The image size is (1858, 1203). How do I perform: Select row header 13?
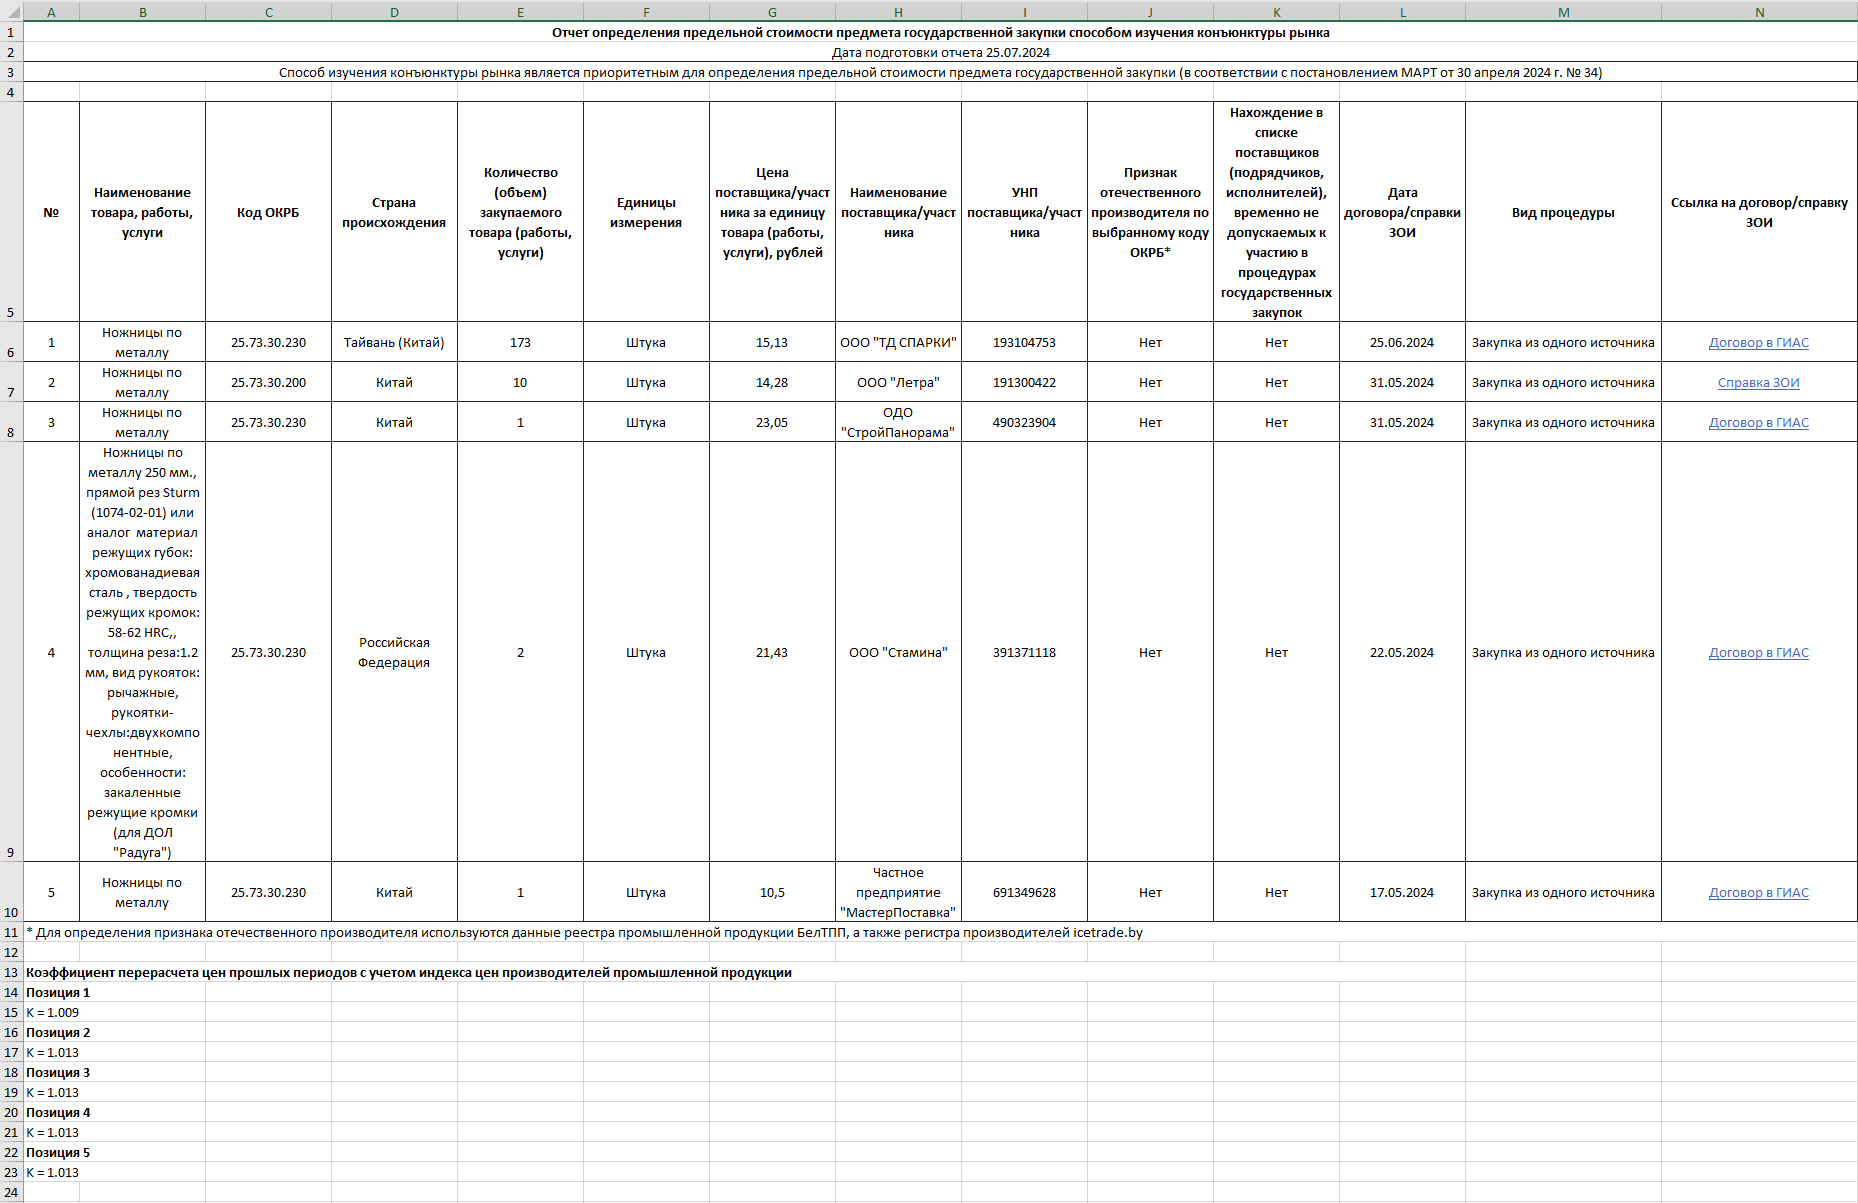tap(11, 972)
